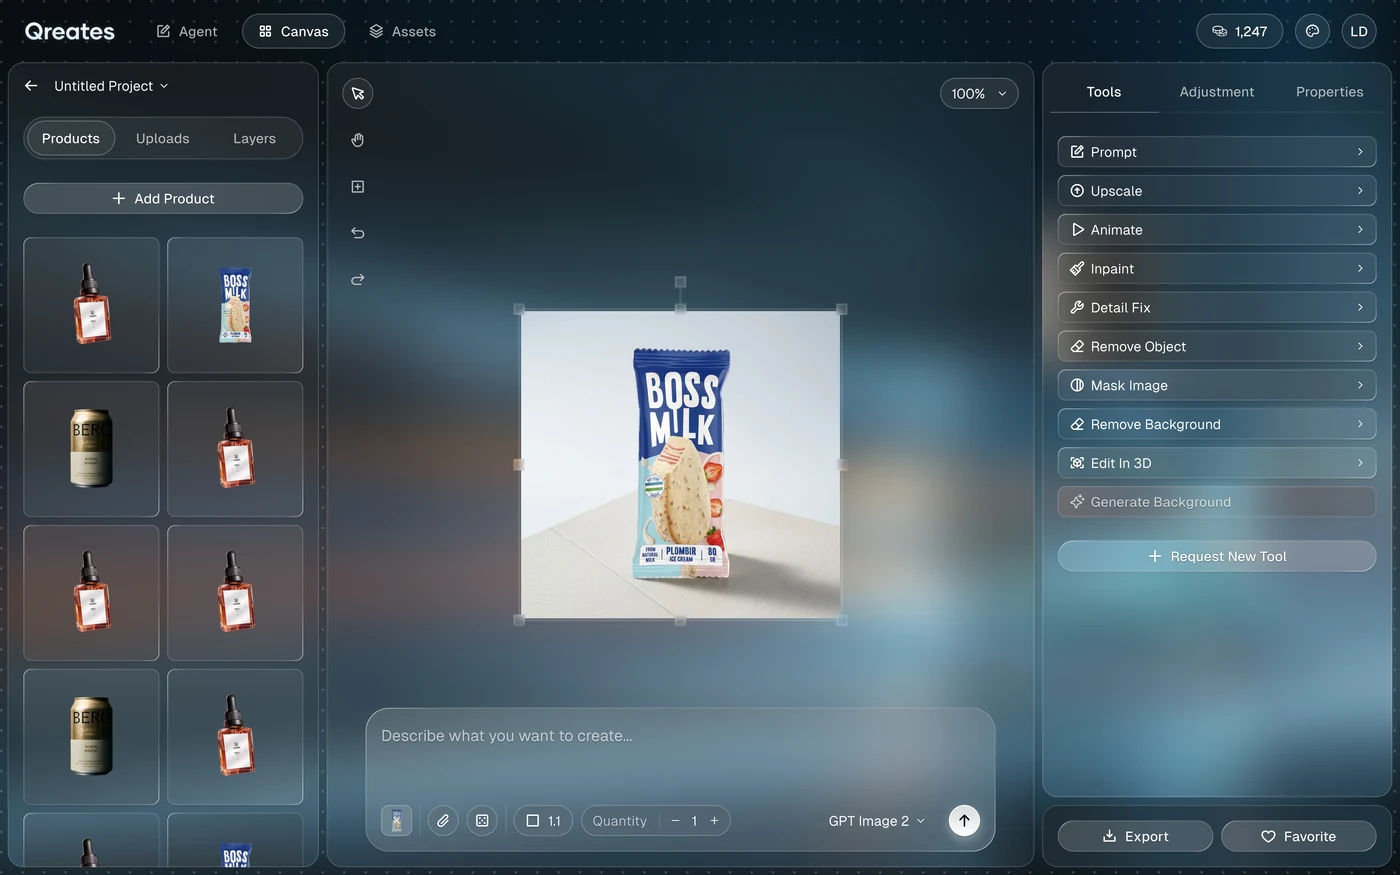Open the 1:1 aspect ratio selector
Screen dimensions: 1400x875
[543, 821]
